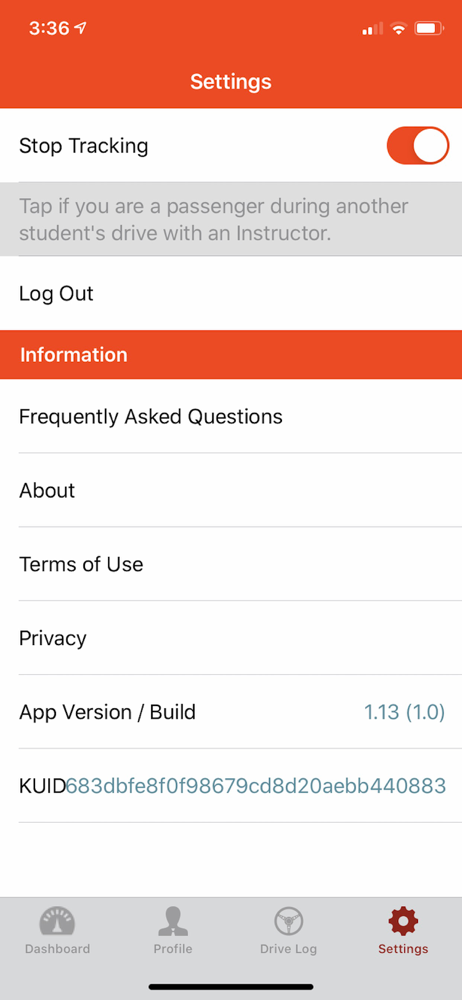
Task: Tap the Wi-Fi status icon
Action: point(399,28)
